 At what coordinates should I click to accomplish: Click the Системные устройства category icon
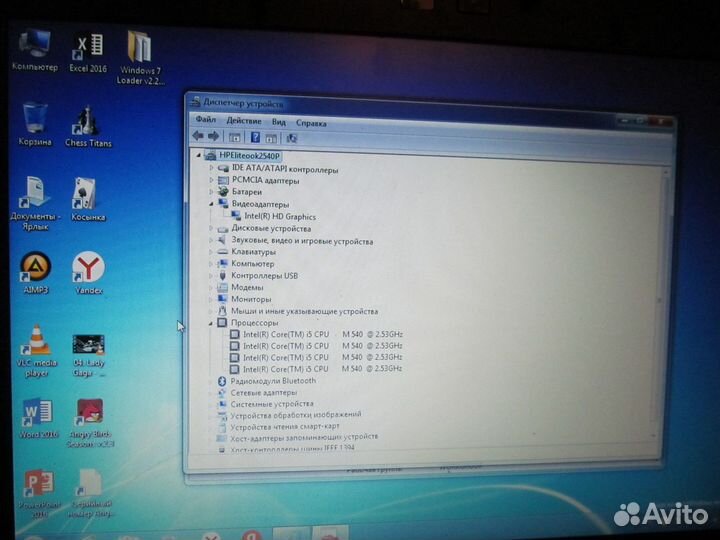pyautogui.click(x=222, y=404)
